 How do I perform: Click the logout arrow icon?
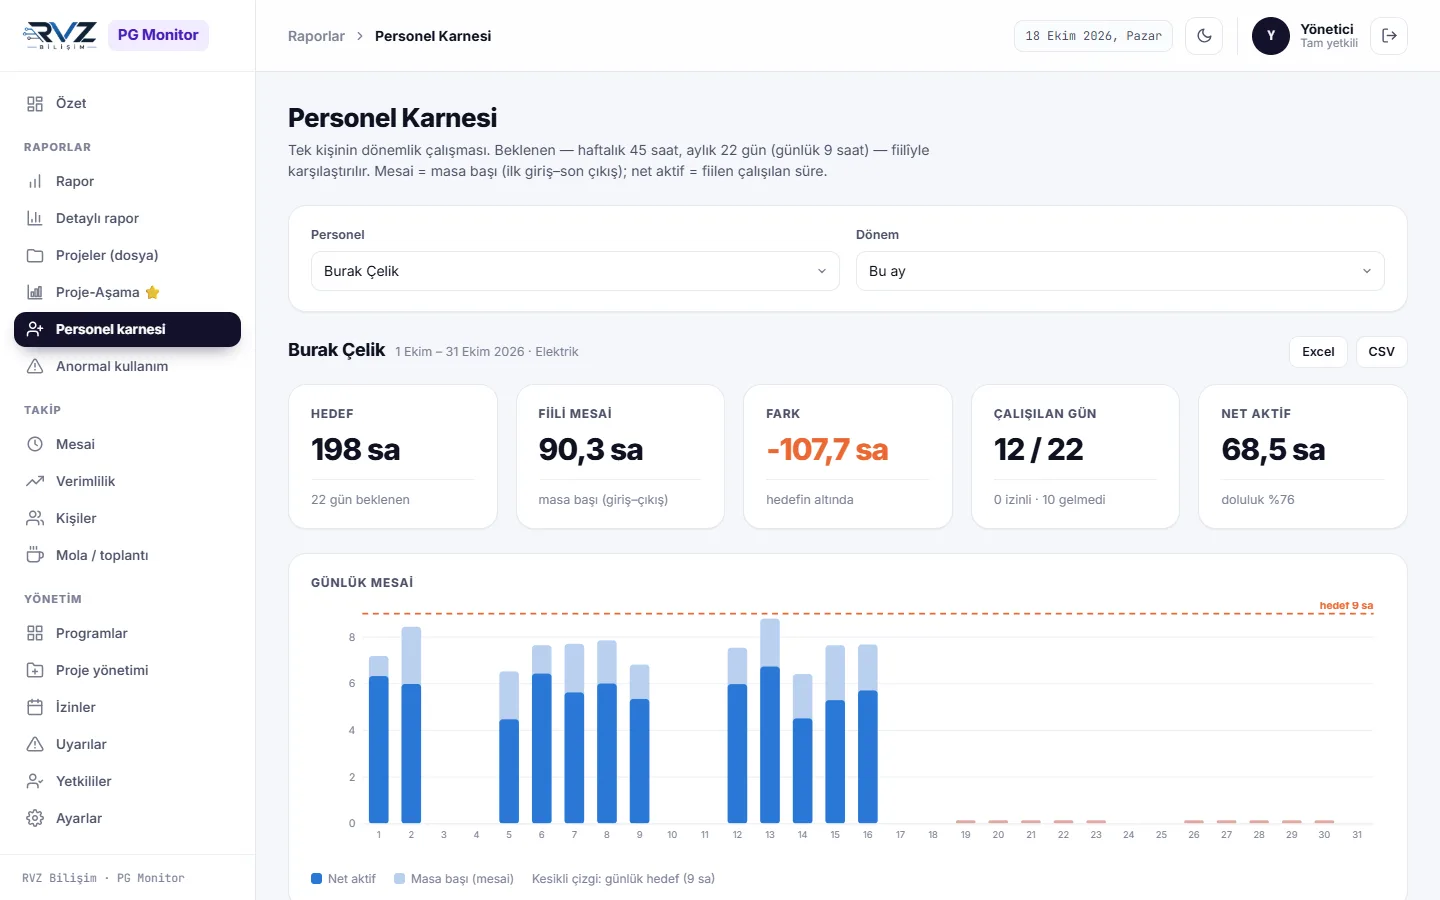[x=1389, y=36]
